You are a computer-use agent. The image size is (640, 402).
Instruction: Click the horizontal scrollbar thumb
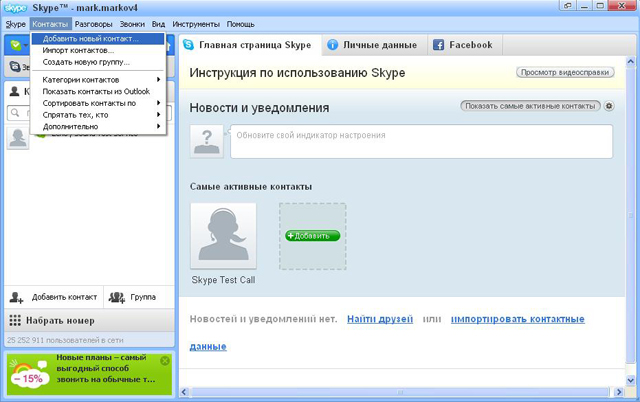click(401, 392)
